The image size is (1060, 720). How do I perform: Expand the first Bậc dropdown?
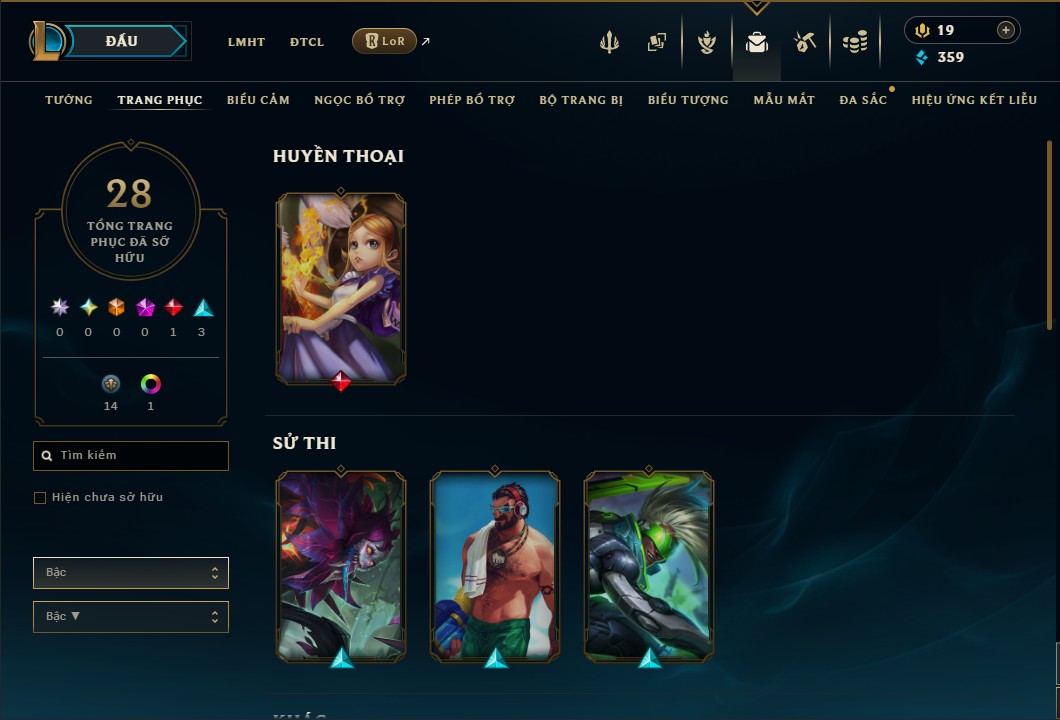[130, 573]
